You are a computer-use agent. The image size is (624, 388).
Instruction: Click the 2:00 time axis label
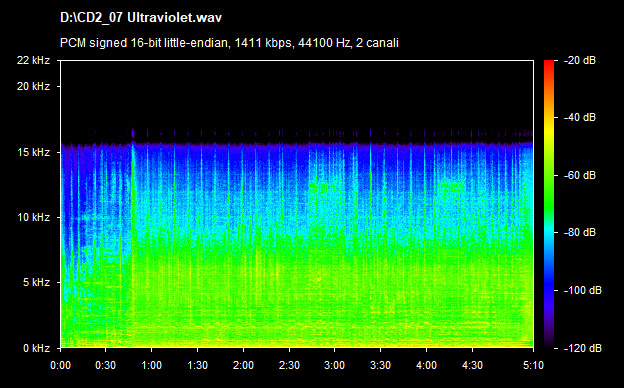pos(244,365)
